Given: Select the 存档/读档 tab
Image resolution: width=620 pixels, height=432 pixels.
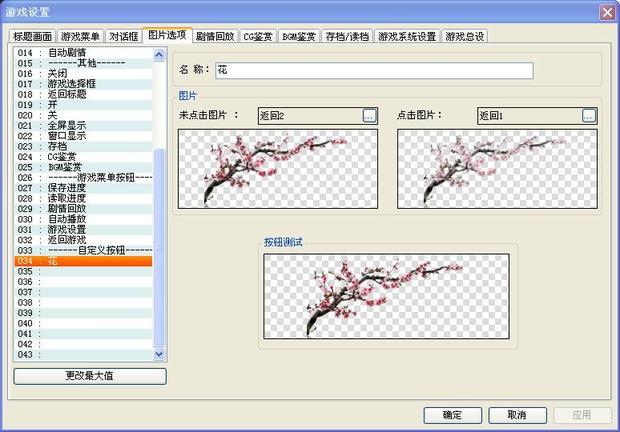Looking at the screenshot, I should coord(347,36).
